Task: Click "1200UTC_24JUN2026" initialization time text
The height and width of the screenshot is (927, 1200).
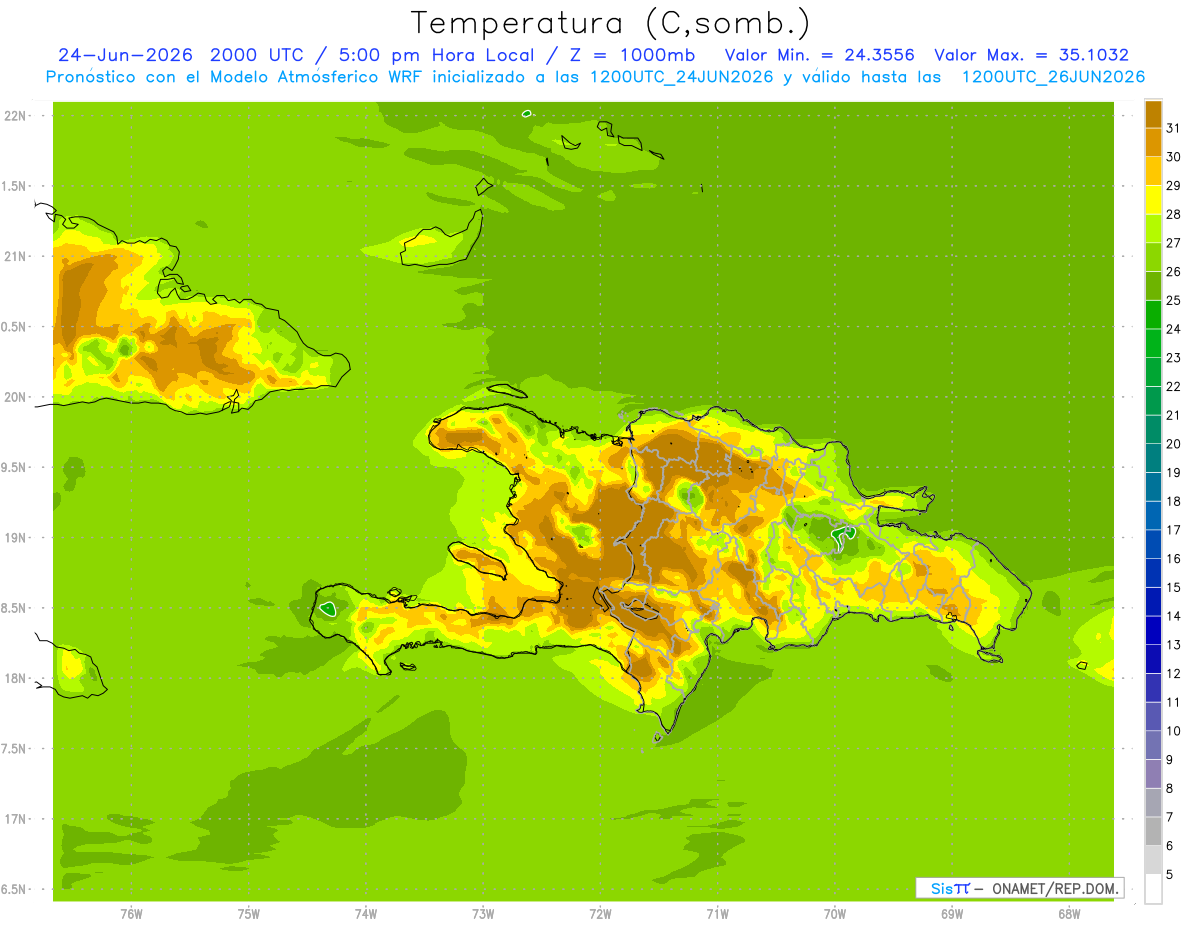Action: click(682, 77)
